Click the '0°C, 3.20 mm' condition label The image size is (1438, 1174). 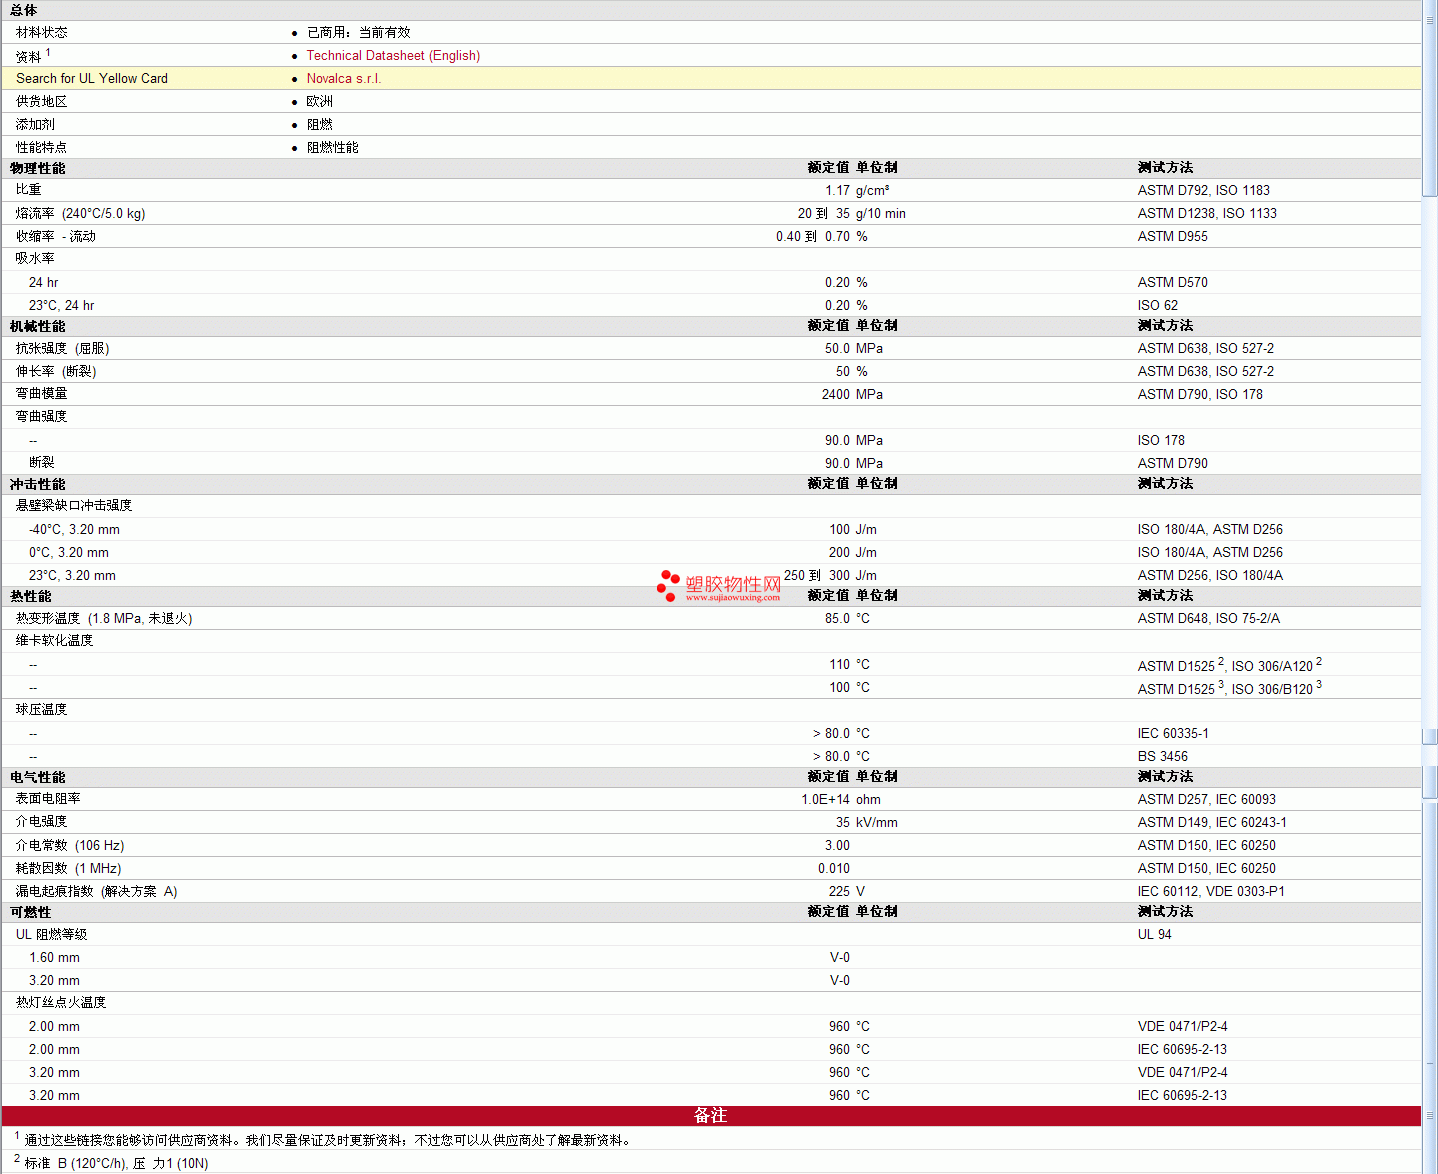point(69,553)
